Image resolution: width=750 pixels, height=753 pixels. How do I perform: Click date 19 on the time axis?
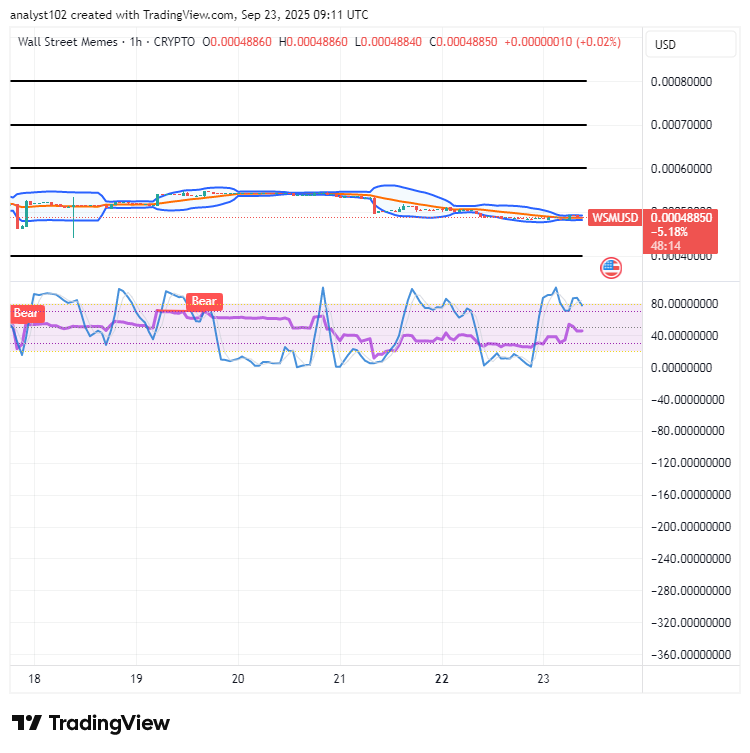(x=136, y=679)
